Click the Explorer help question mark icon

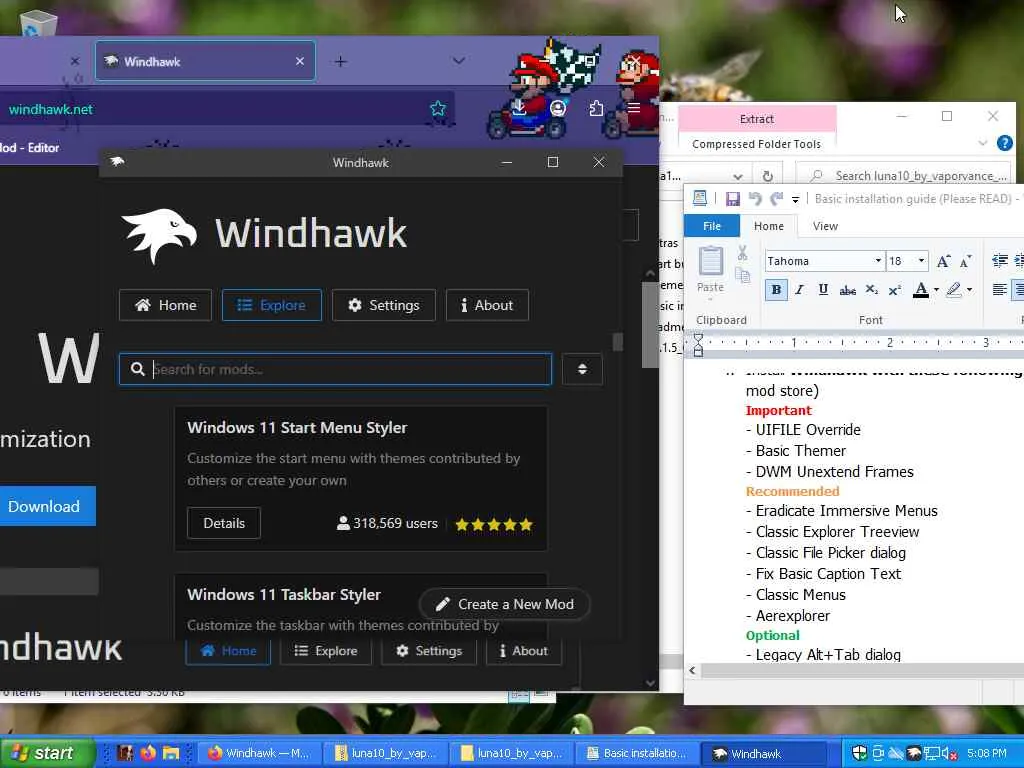coord(1005,142)
